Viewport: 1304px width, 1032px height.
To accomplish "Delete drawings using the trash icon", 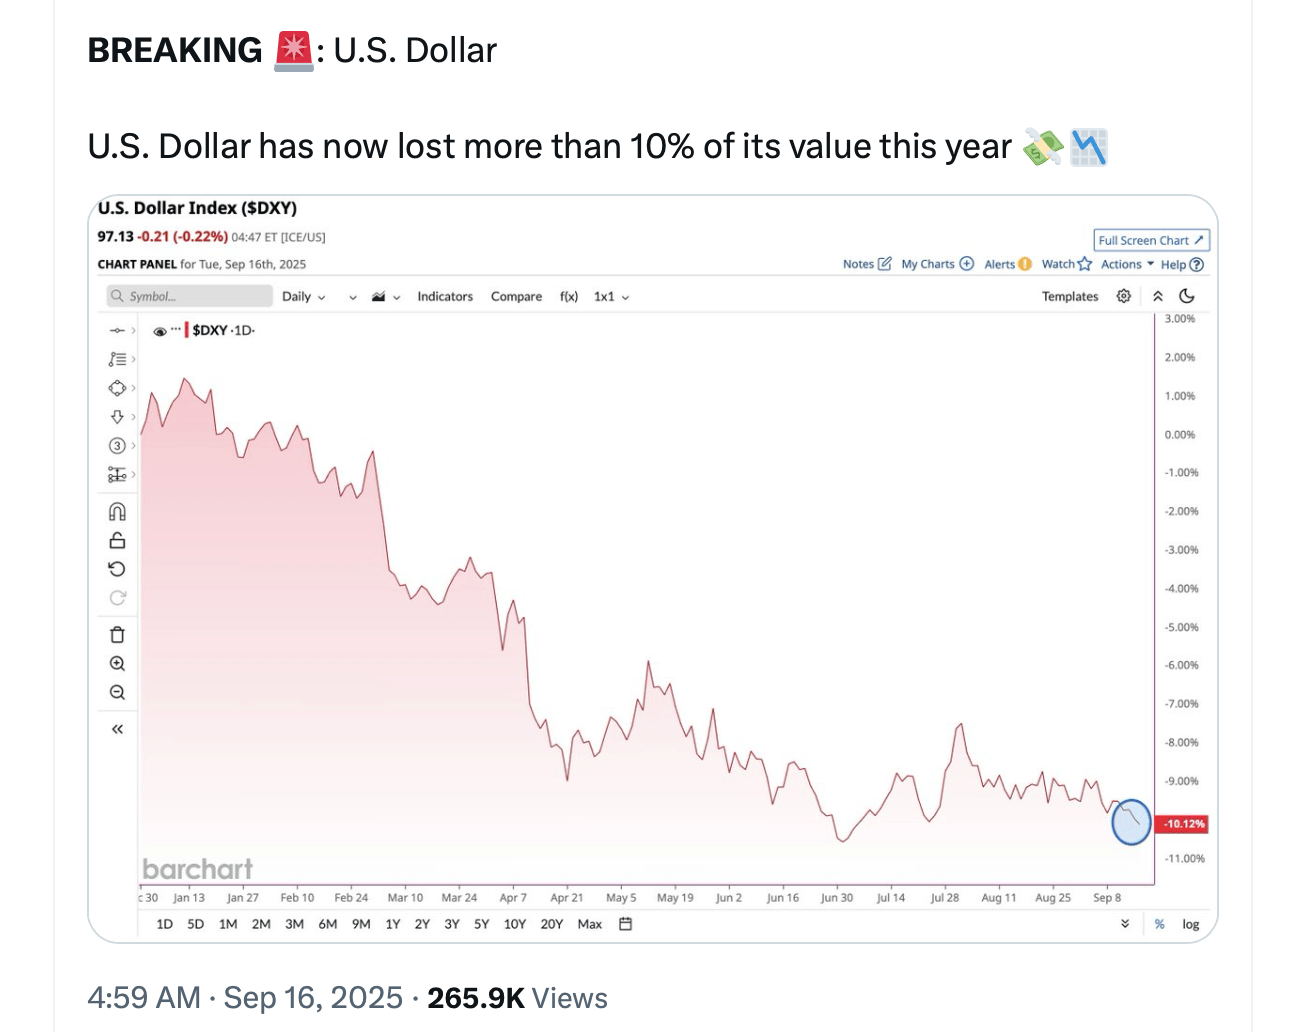I will click(x=117, y=633).
